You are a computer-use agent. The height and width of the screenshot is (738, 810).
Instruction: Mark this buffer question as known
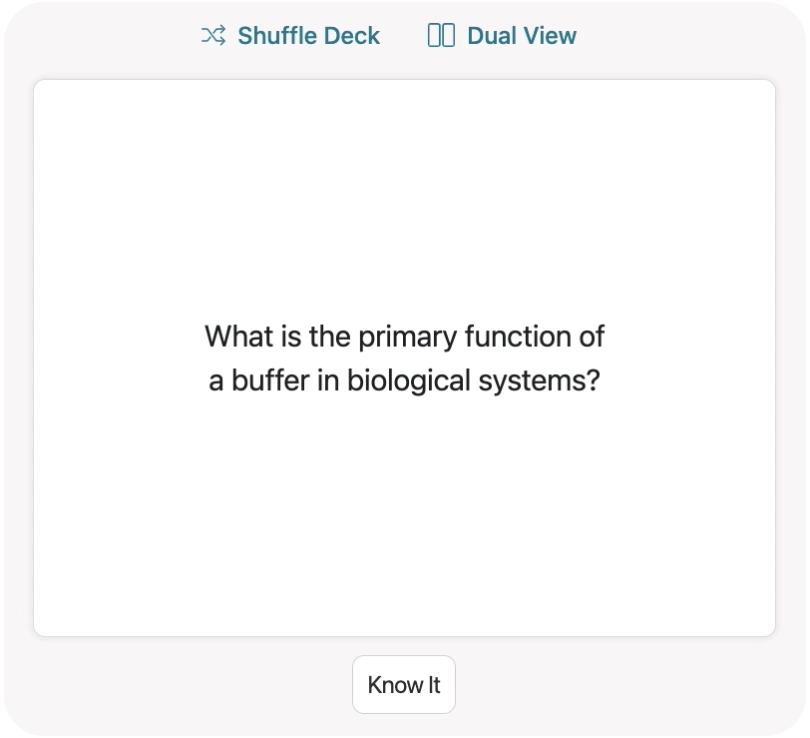click(404, 684)
